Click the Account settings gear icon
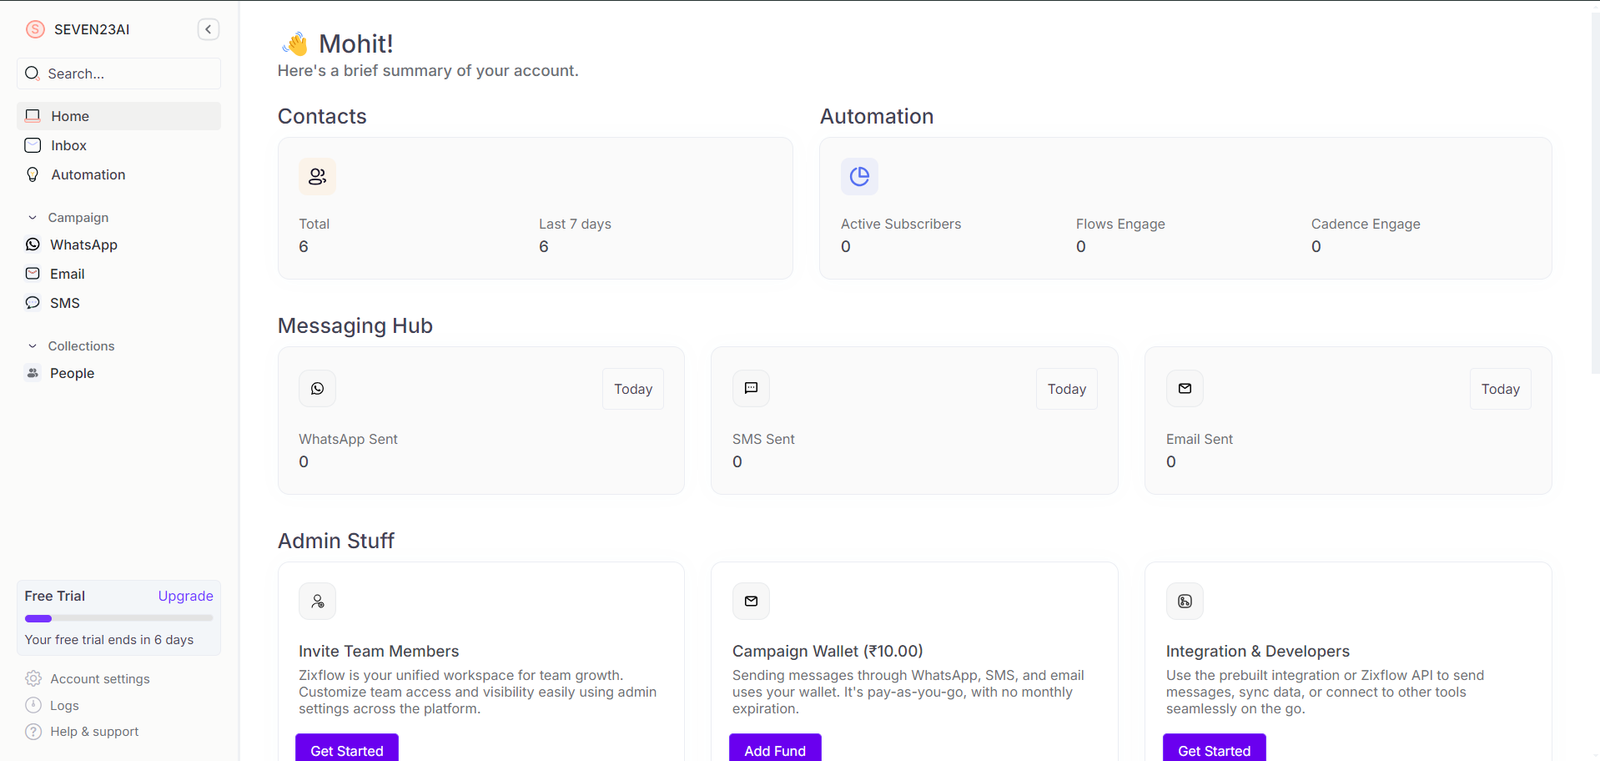The height and width of the screenshot is (761, 1600). tap(33, 678)
